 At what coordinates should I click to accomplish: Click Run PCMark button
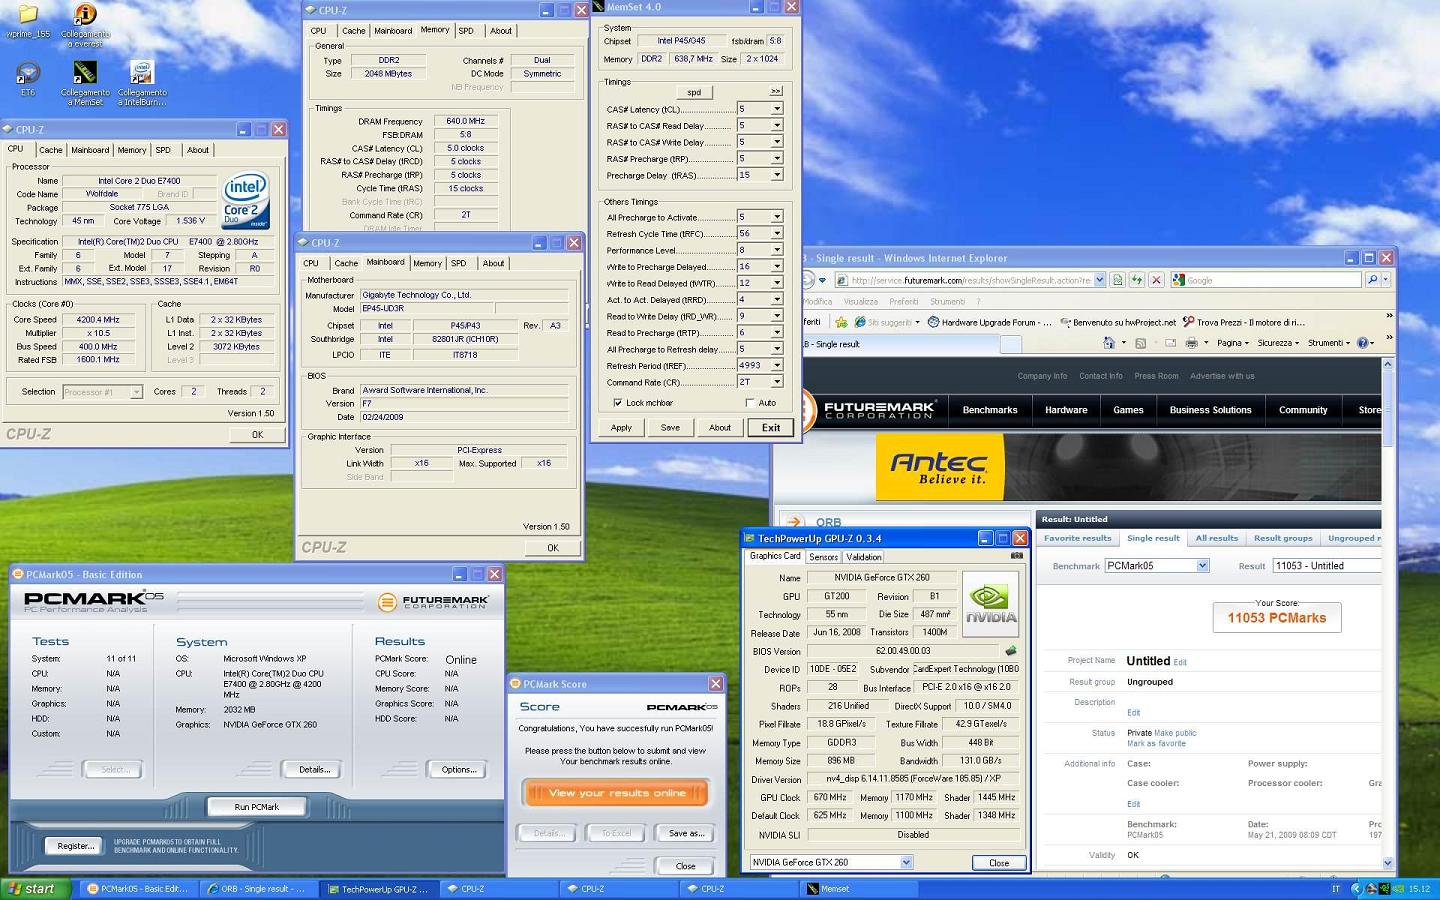(257, 807)
